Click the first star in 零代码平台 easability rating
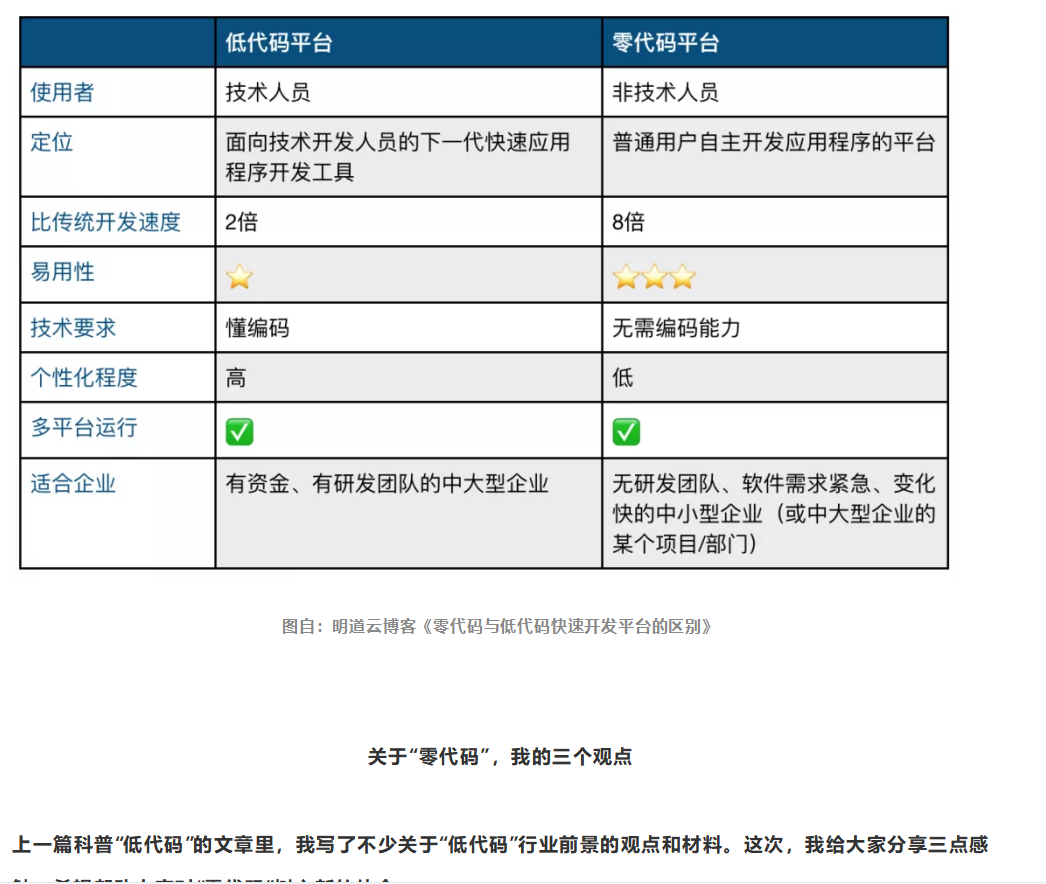Image resolution: width=1046 pixels, height=884 pixels. click(x=624, y=276)
